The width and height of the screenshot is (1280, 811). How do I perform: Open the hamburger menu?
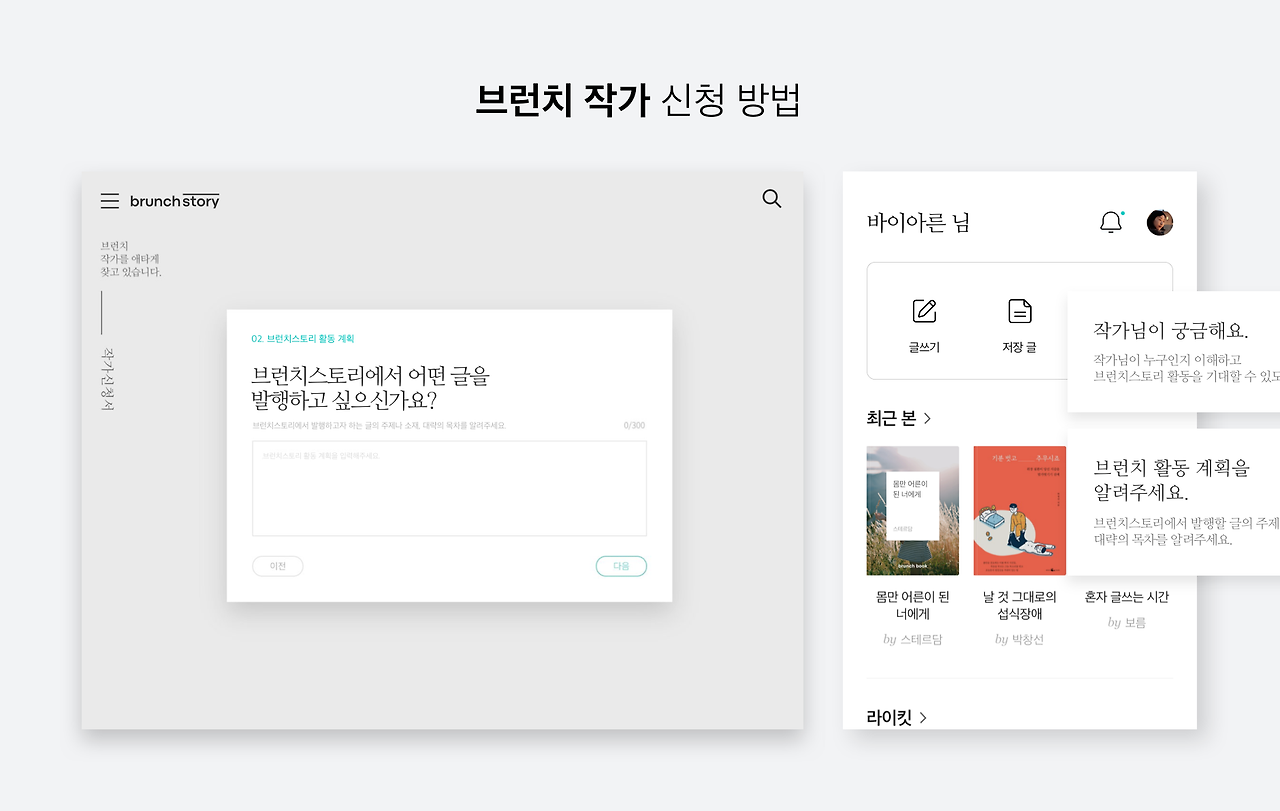(110, 200)
